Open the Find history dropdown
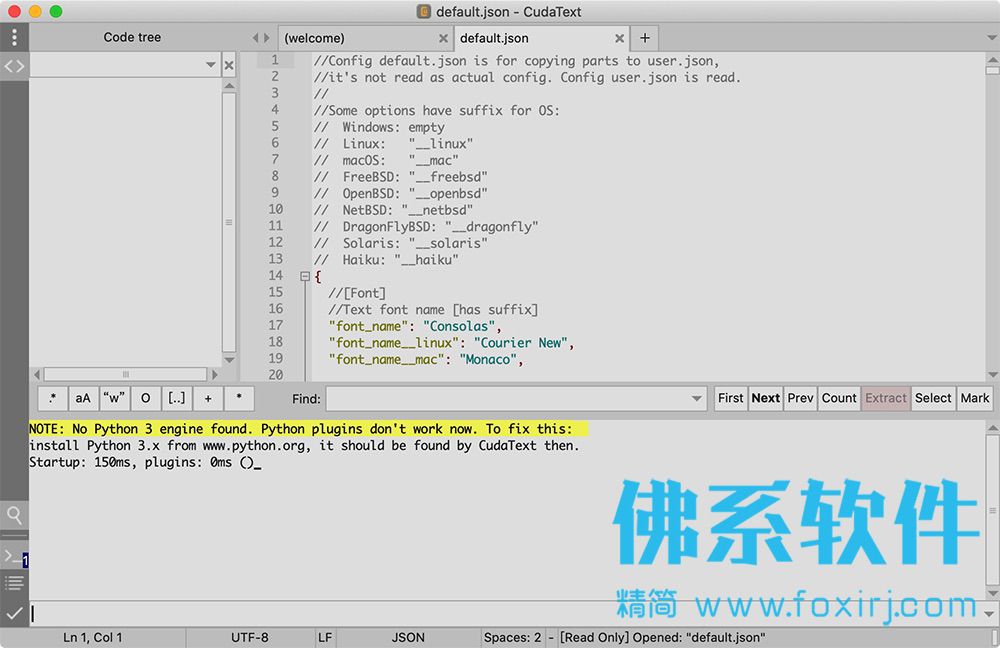 coord(696,399)
